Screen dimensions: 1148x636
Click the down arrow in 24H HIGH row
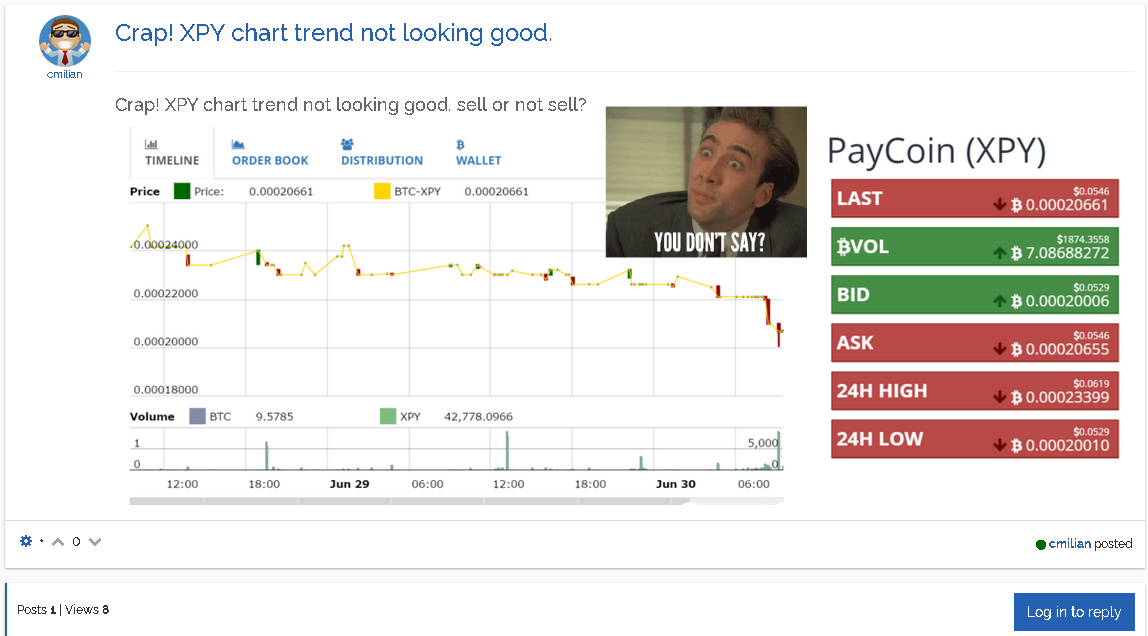click(999, 397)
